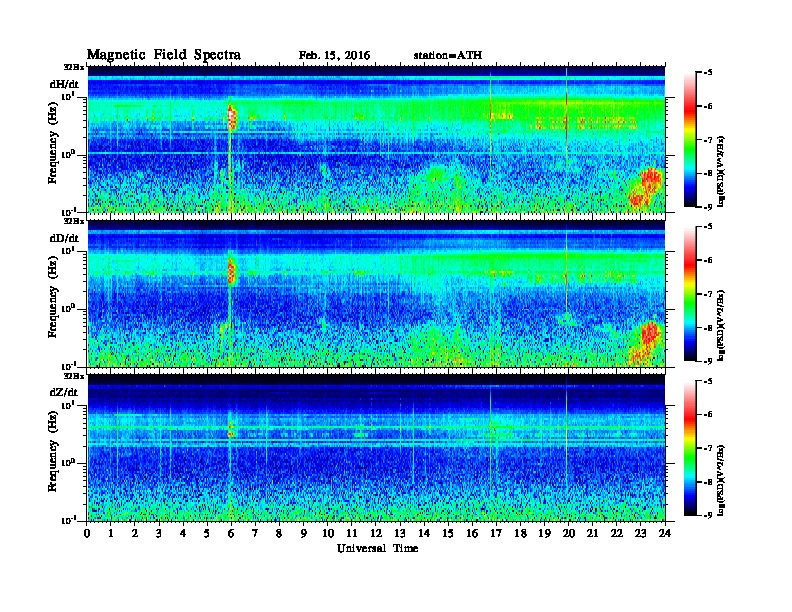792x612 pixels.
Task: Click the "-5" value on the dH/dt color scale
Action: (708, 73)
